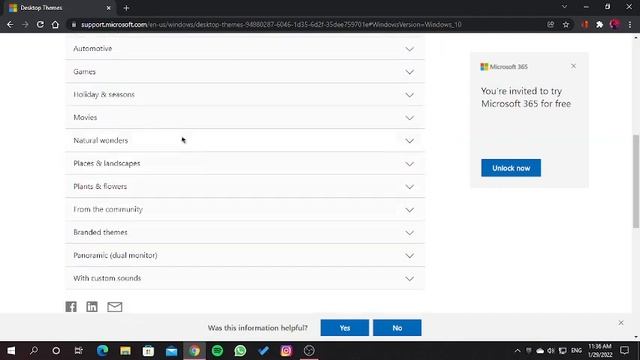Switch to Chrome in the taskbar
This screenshot has height=360, width=640.
[194, 351]
